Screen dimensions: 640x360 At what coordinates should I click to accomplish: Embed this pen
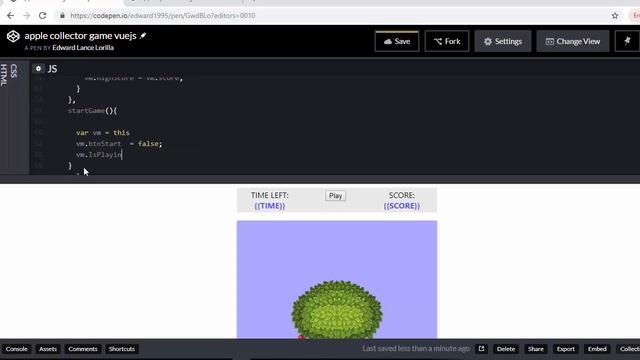pos(597,349)
